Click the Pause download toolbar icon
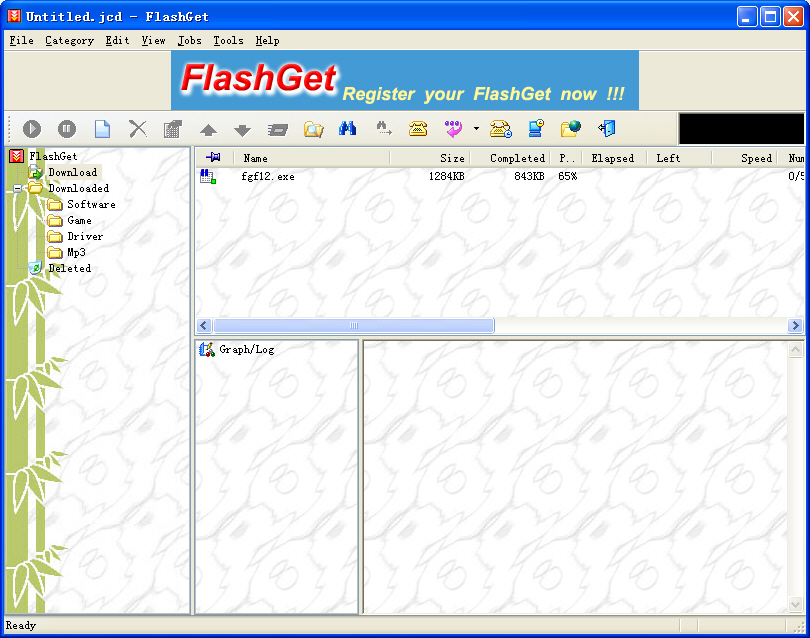Screen dimensions: 810x638 click(67, 129)
